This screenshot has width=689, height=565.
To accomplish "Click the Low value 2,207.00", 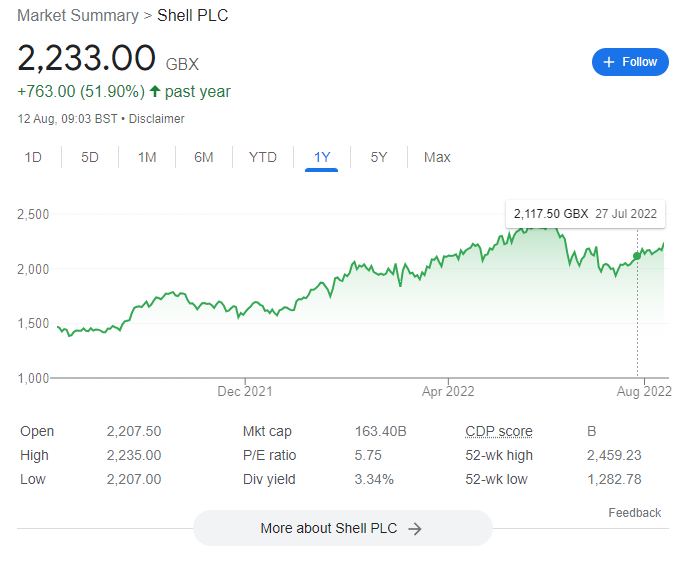I will (134, 479).
